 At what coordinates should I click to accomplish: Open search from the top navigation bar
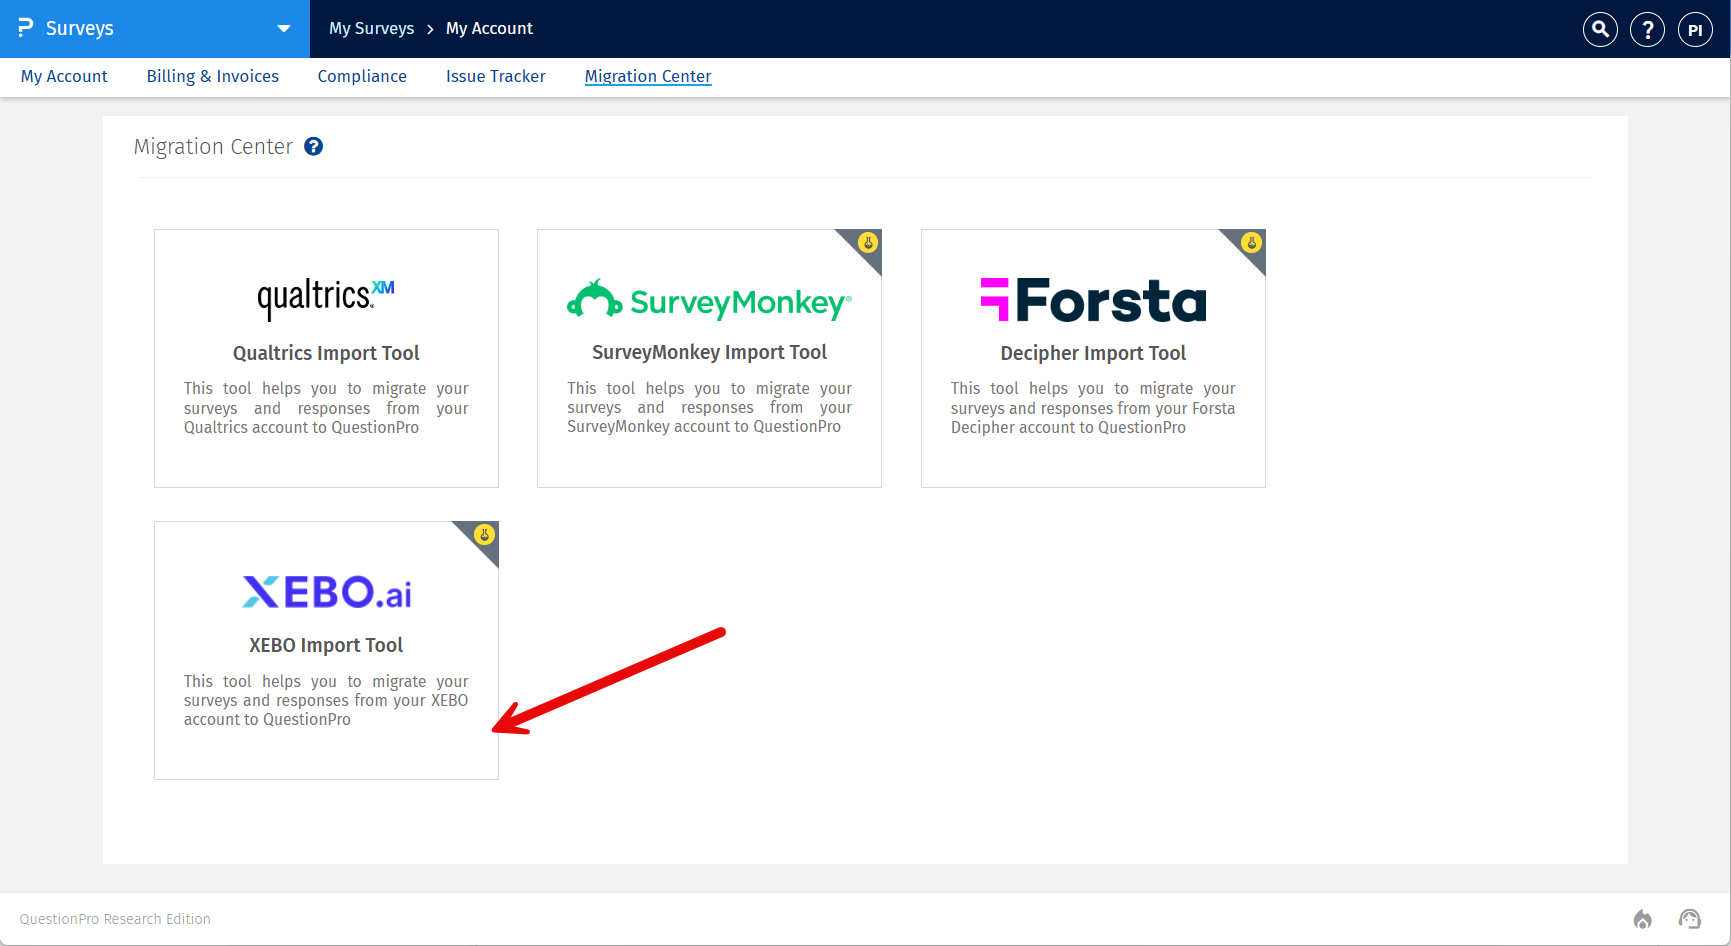(1599, 29)
